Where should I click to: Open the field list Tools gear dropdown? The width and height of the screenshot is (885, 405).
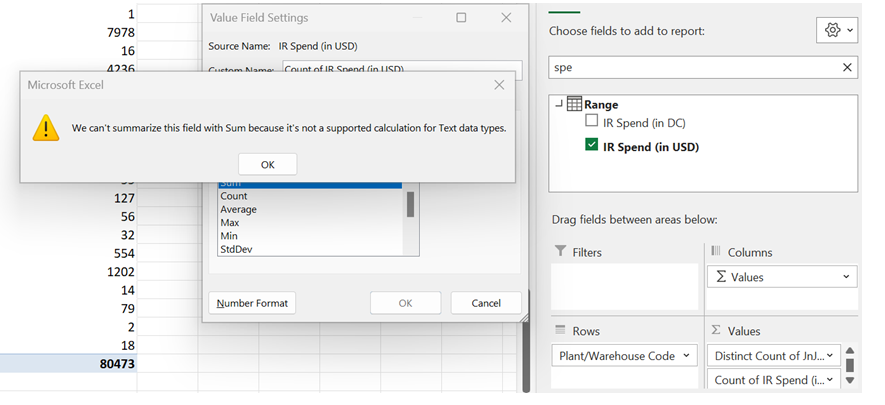(x=837, y=30)
